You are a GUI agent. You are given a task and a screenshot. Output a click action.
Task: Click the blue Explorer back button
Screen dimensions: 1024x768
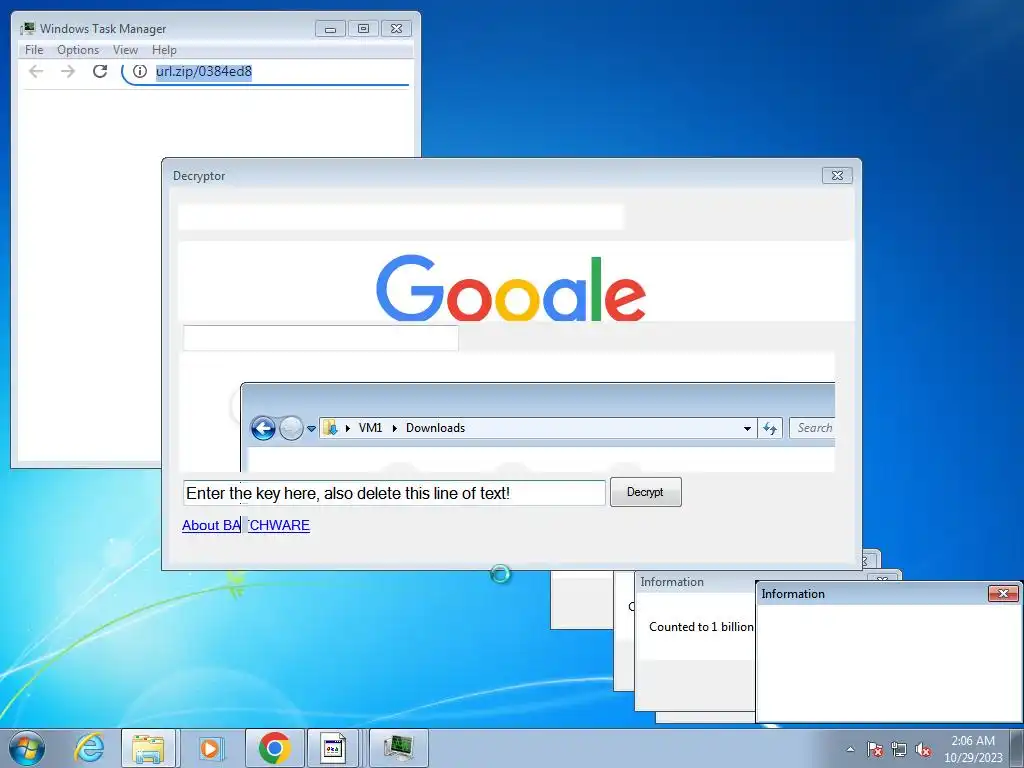coord(263,428)
